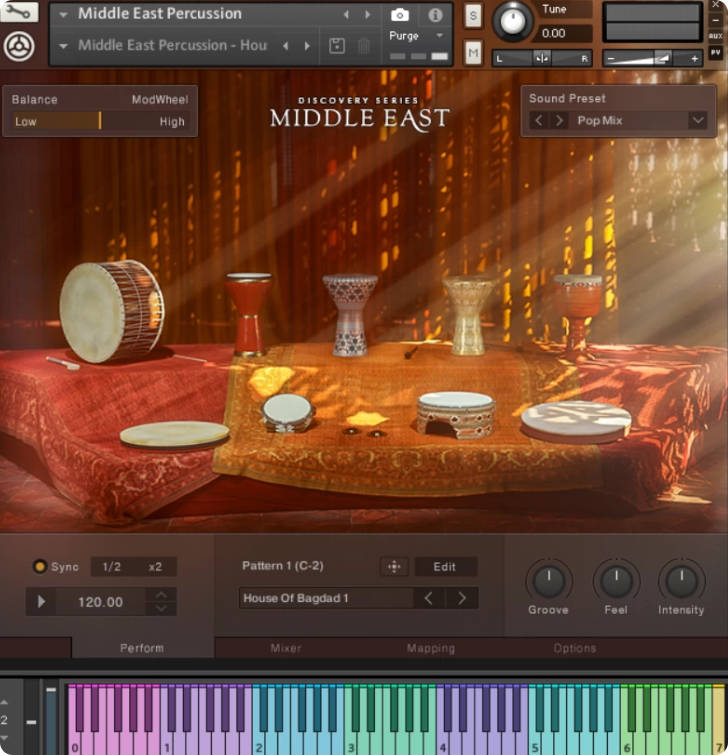Take a snapshot with the camera icon

point(400,15)
